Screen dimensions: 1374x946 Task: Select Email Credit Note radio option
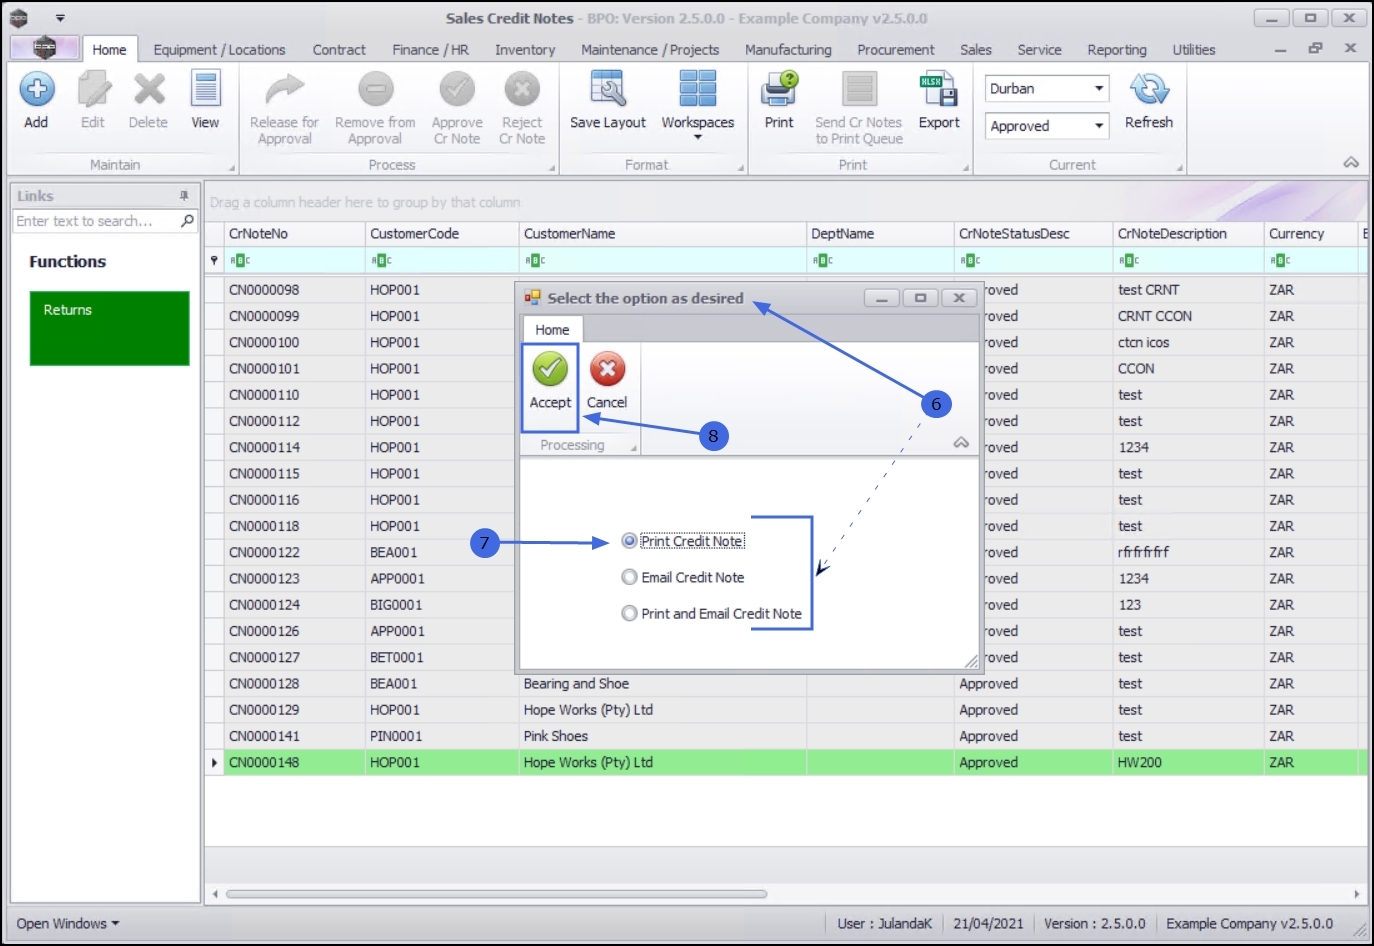(x=629, y=577)
